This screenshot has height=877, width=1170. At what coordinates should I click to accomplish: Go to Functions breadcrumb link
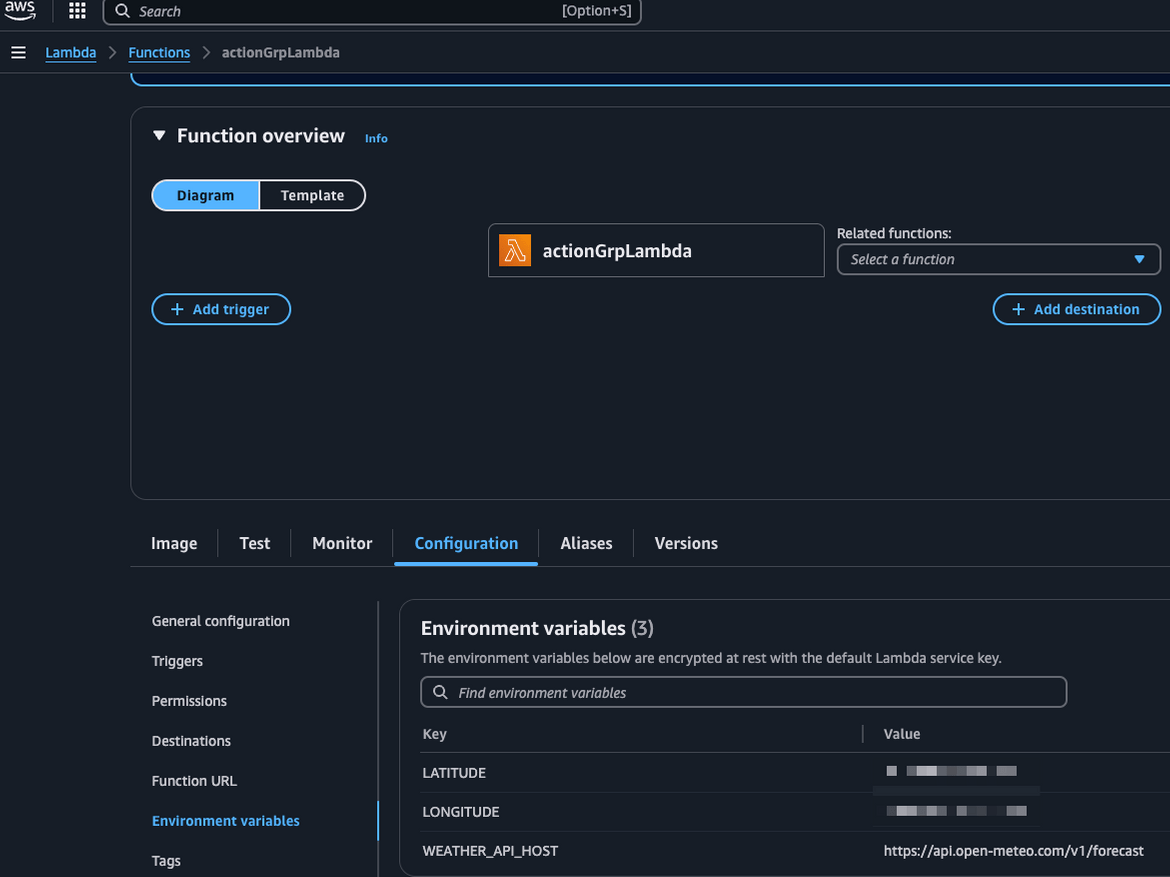pyautogui.click(x=159, y=52)
